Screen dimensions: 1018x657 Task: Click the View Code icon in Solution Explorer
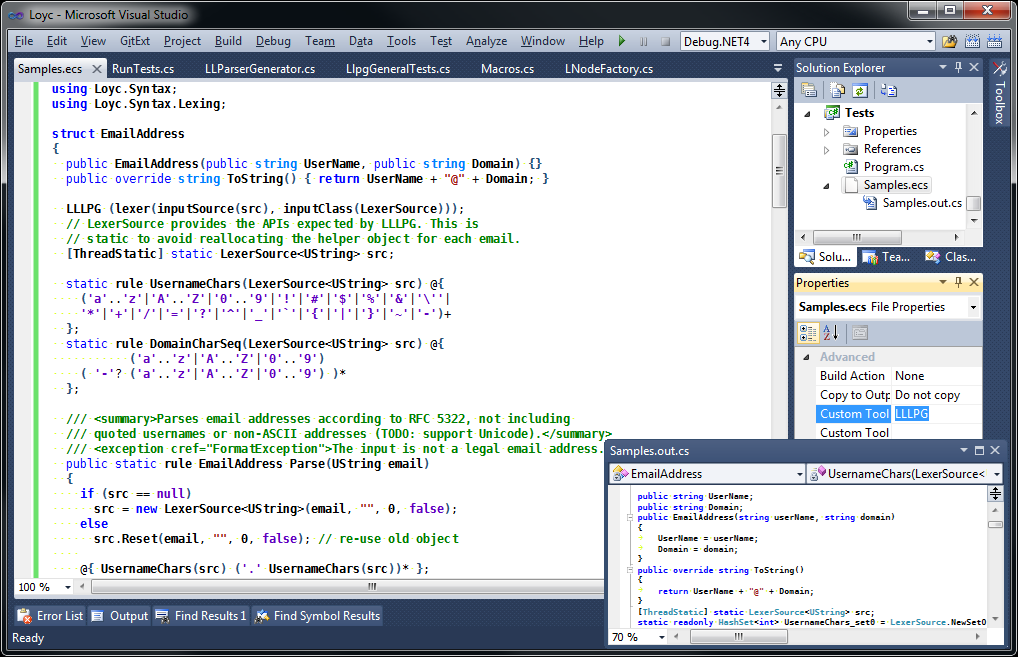889,91
